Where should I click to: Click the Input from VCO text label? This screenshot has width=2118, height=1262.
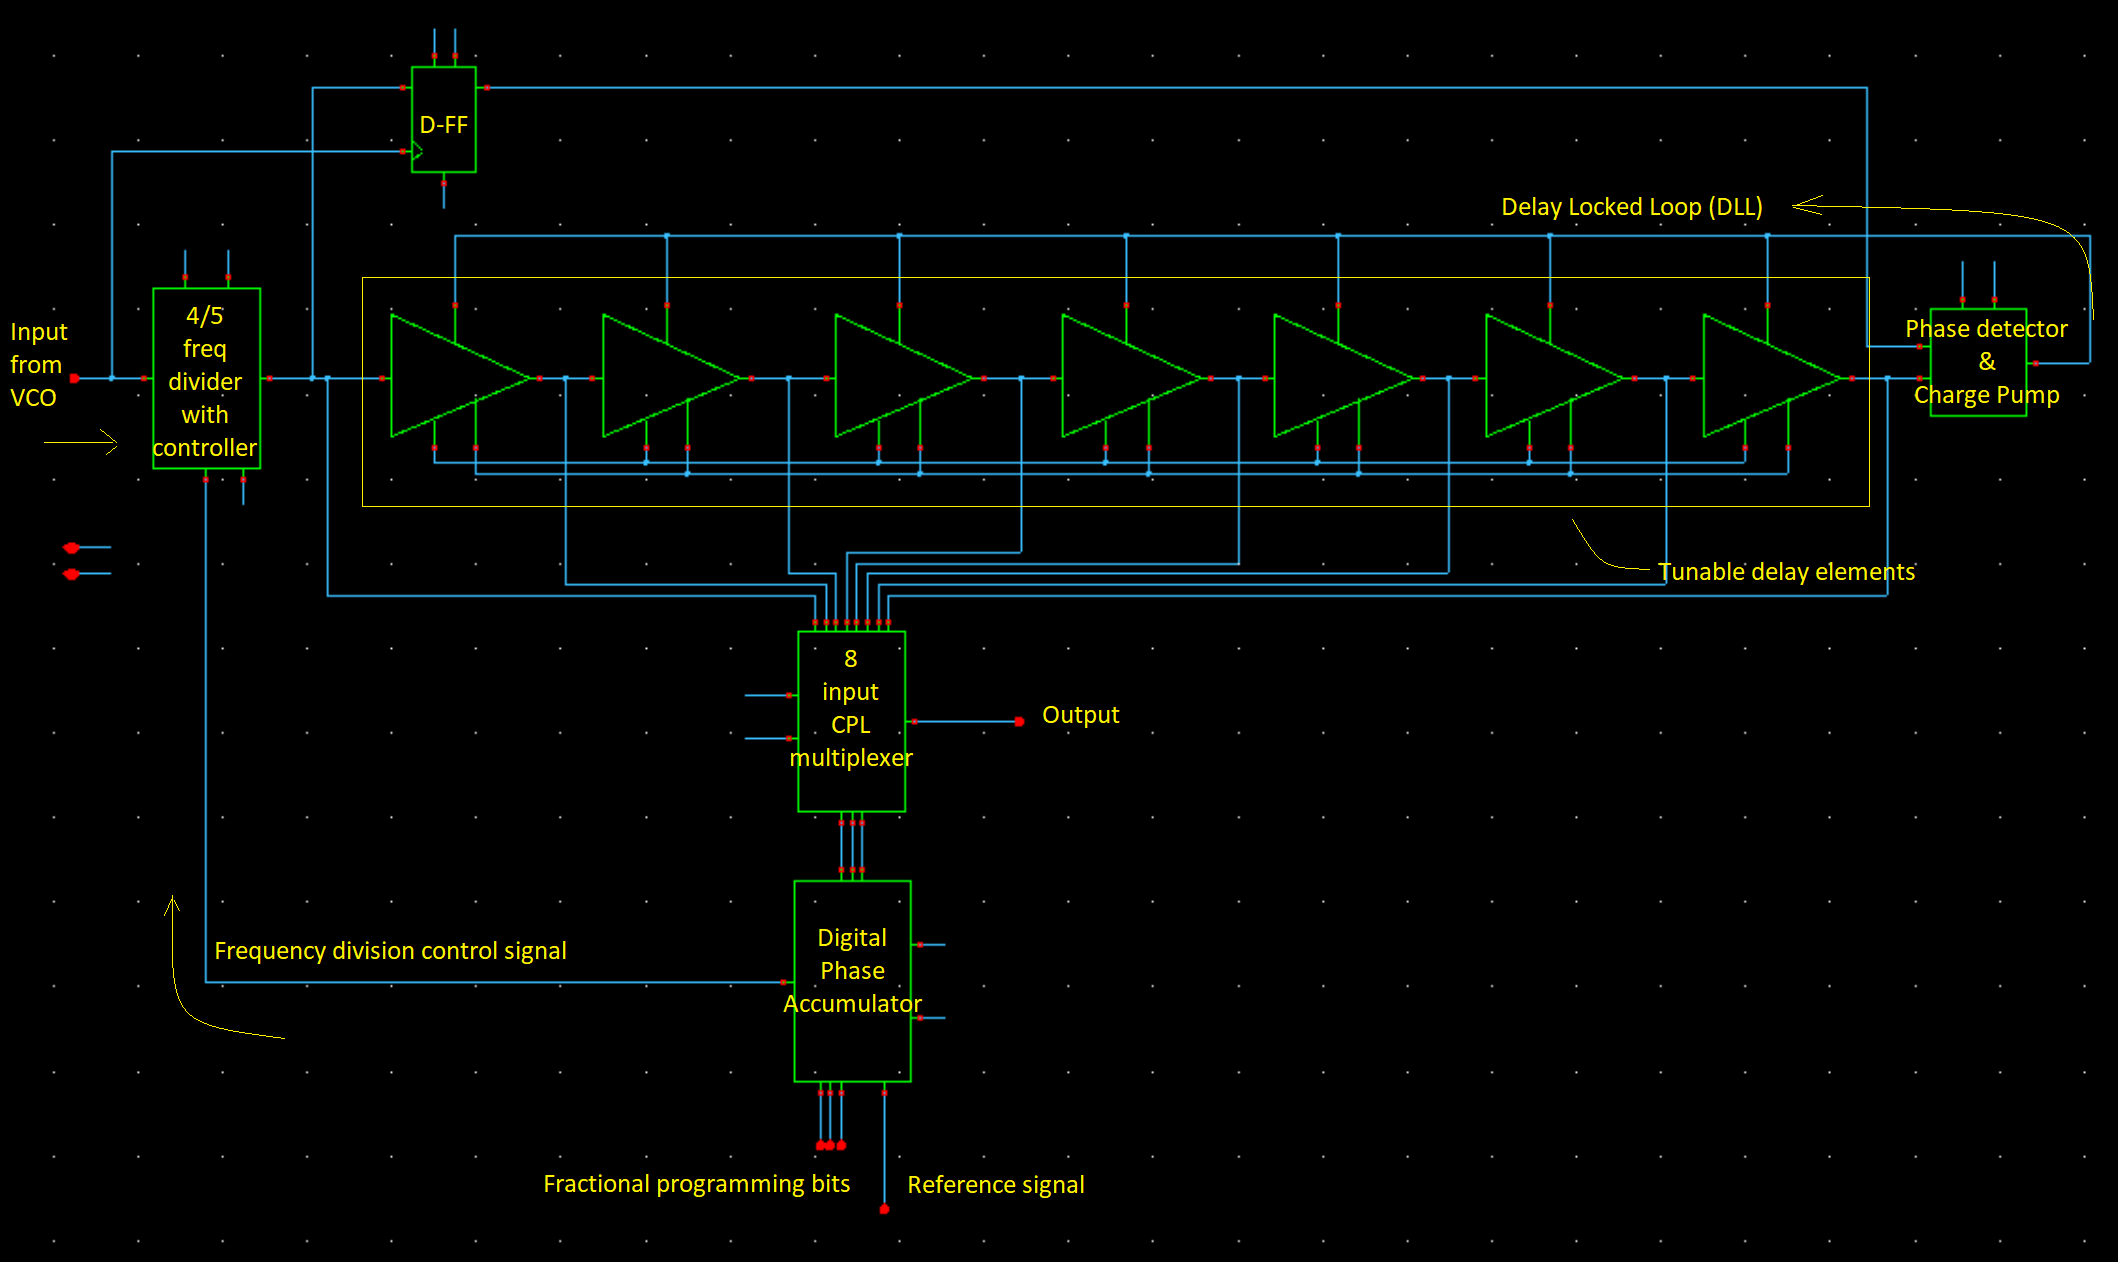(37, 364)
